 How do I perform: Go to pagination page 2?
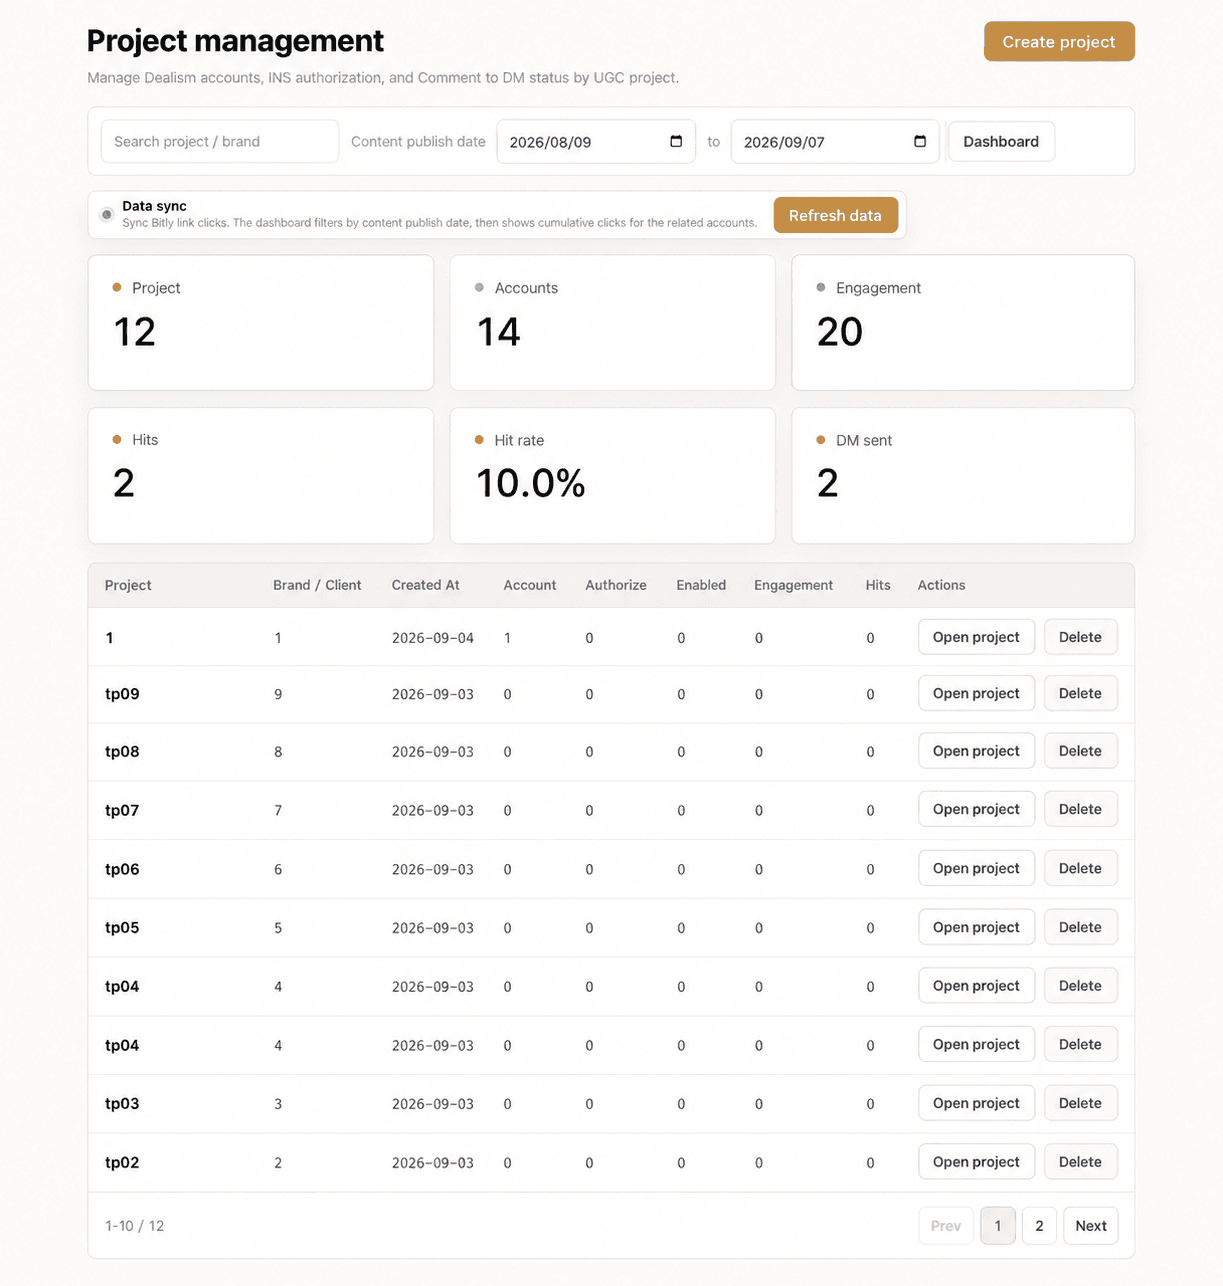pyautogui.click(x=1039, y=1226)
